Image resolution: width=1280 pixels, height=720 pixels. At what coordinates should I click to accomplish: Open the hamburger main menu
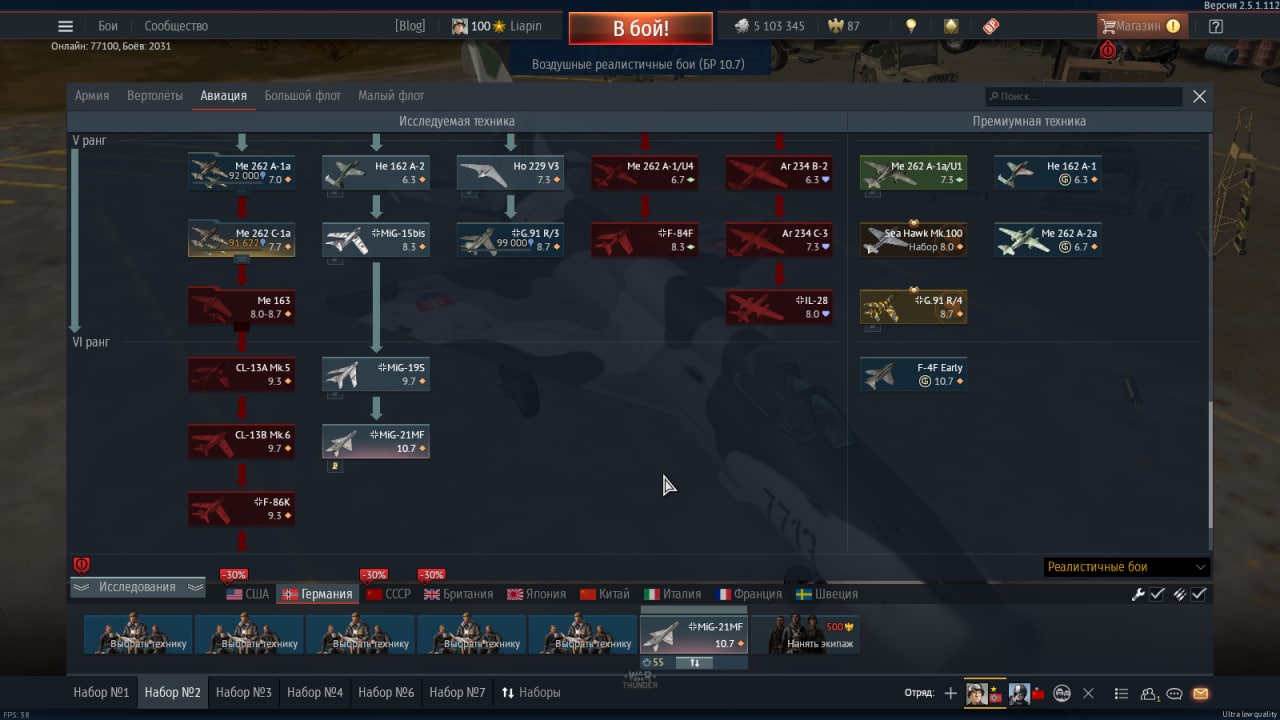click(x=65, y=27)
